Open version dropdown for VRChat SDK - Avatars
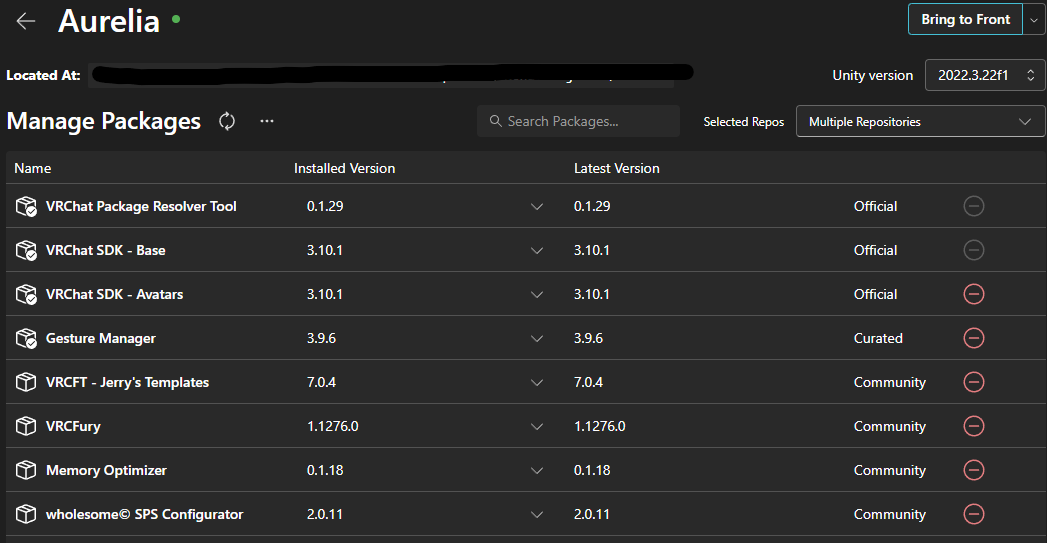1047x543 pixels. pos(537,295)
